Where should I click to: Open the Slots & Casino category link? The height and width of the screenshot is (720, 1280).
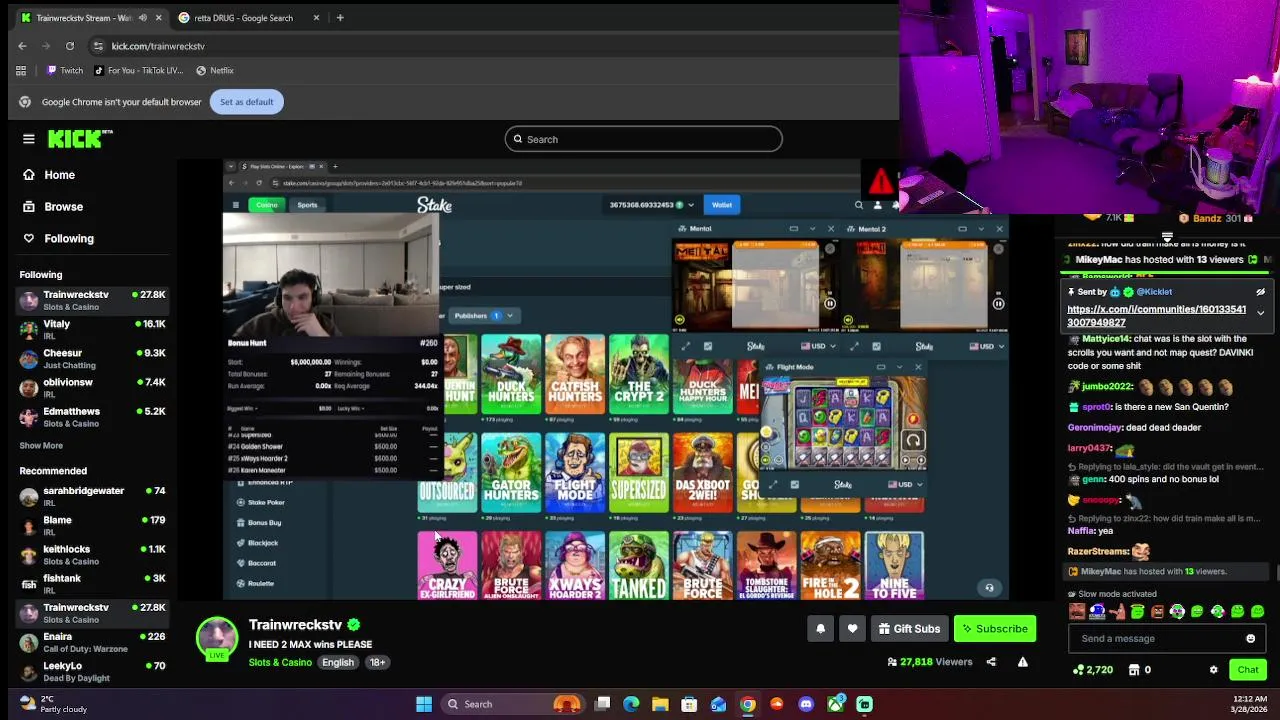coord(280,663)
